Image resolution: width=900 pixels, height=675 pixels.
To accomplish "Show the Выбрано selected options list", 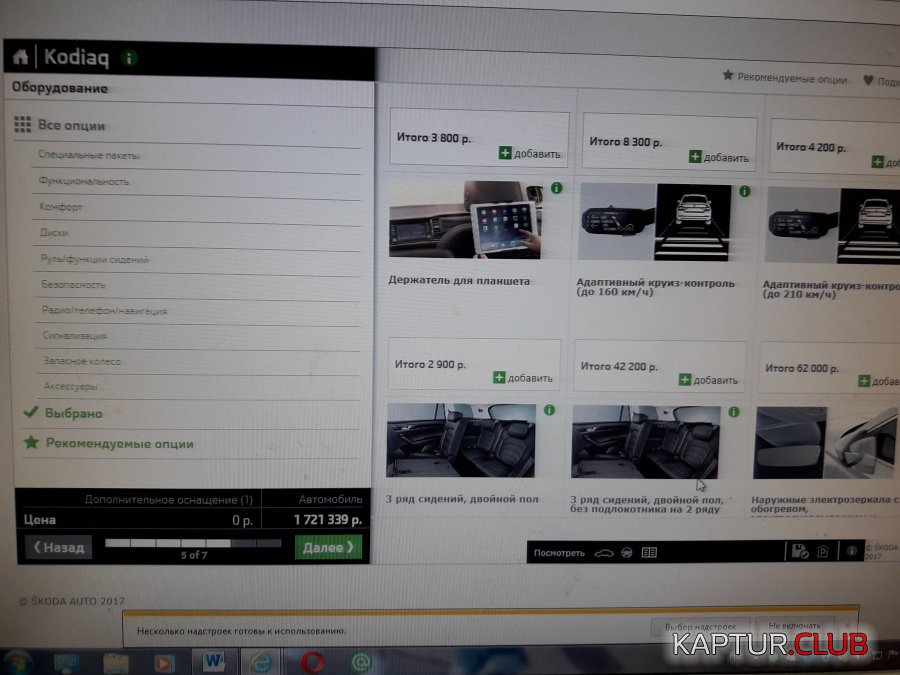I will tap(73, 413).
